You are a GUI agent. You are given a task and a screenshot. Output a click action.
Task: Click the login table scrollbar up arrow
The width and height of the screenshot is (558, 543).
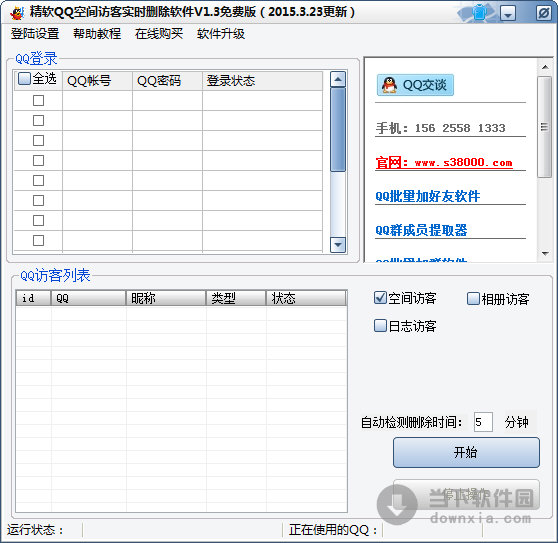(x=338, y=79)
